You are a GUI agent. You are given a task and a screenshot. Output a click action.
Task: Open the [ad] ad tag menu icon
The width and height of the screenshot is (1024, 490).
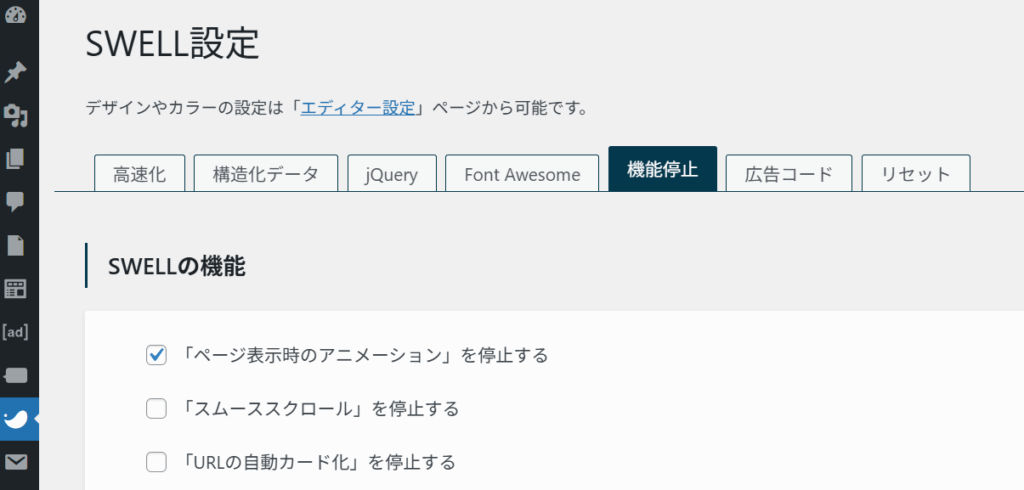pos(15,332)
